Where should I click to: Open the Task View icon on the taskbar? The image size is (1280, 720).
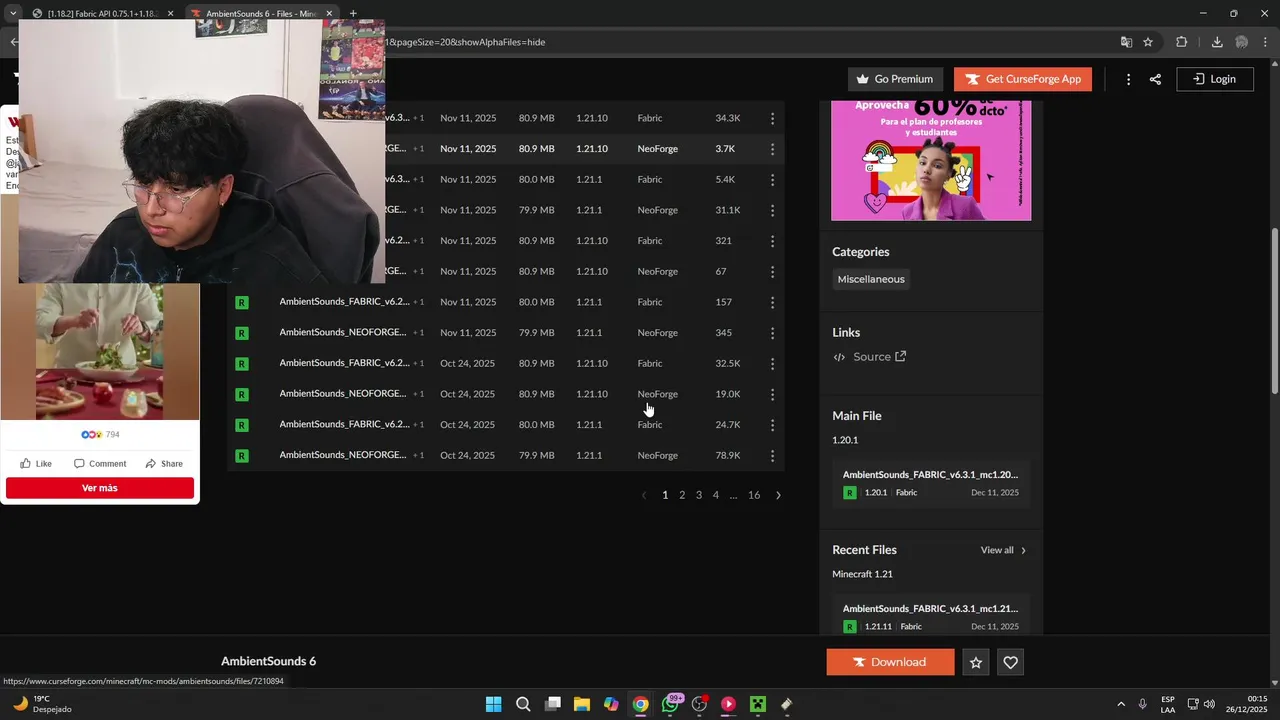(552, 704)
